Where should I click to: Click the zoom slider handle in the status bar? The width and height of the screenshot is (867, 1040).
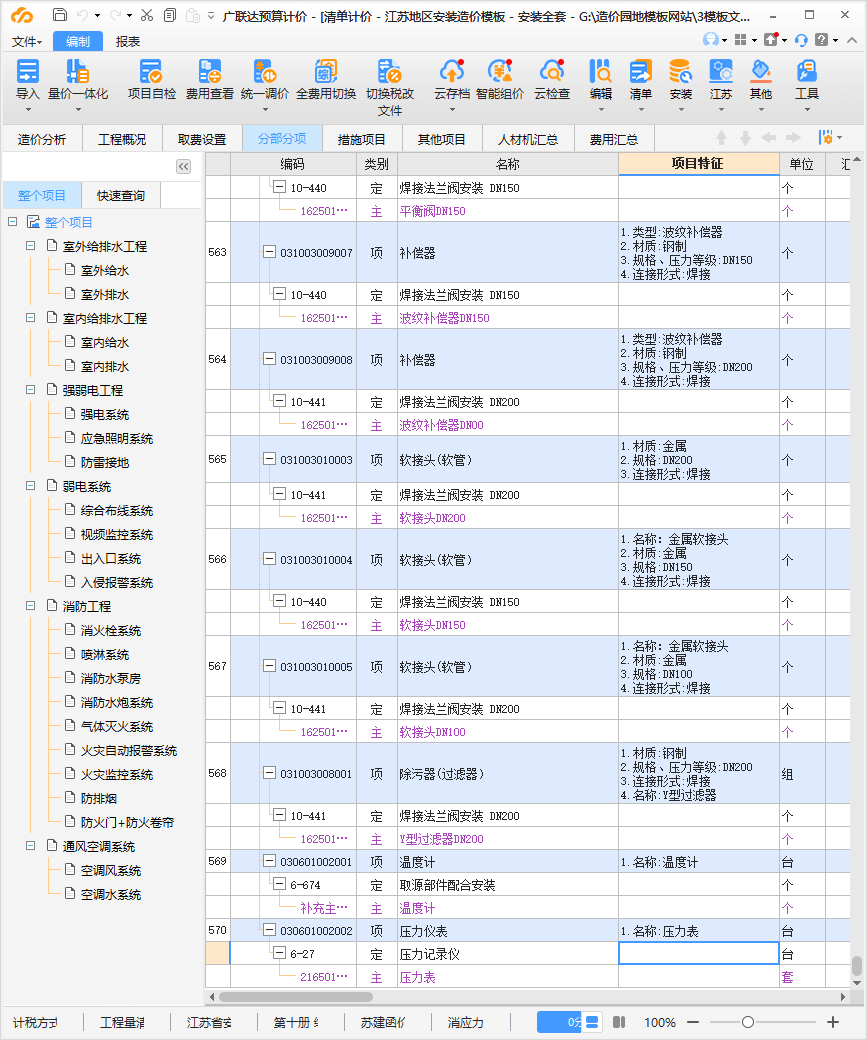pos(747,1022)
